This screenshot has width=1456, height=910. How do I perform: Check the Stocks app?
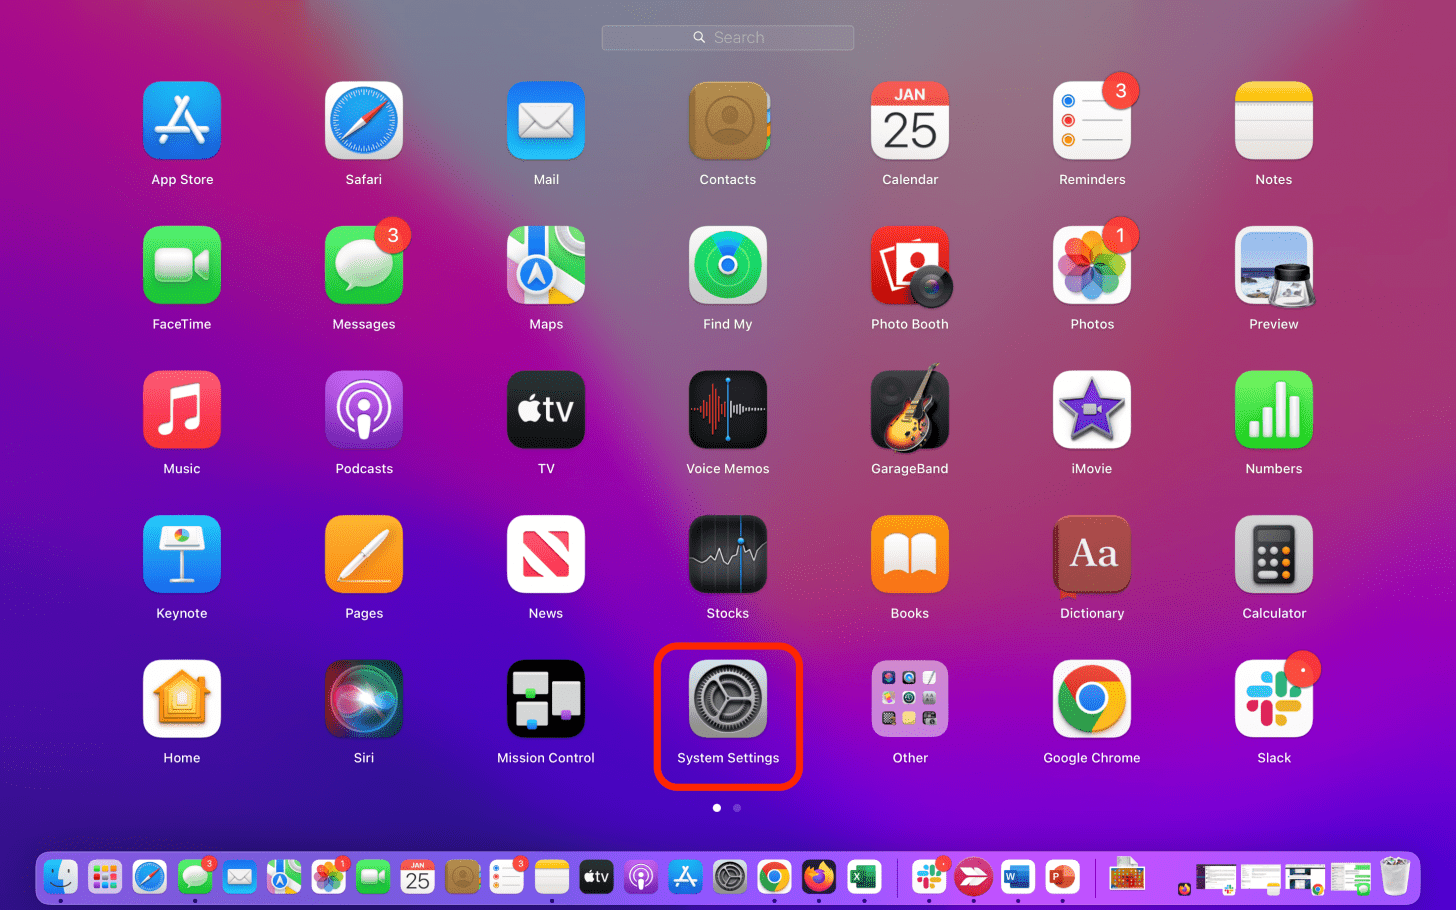pos(728,554)
